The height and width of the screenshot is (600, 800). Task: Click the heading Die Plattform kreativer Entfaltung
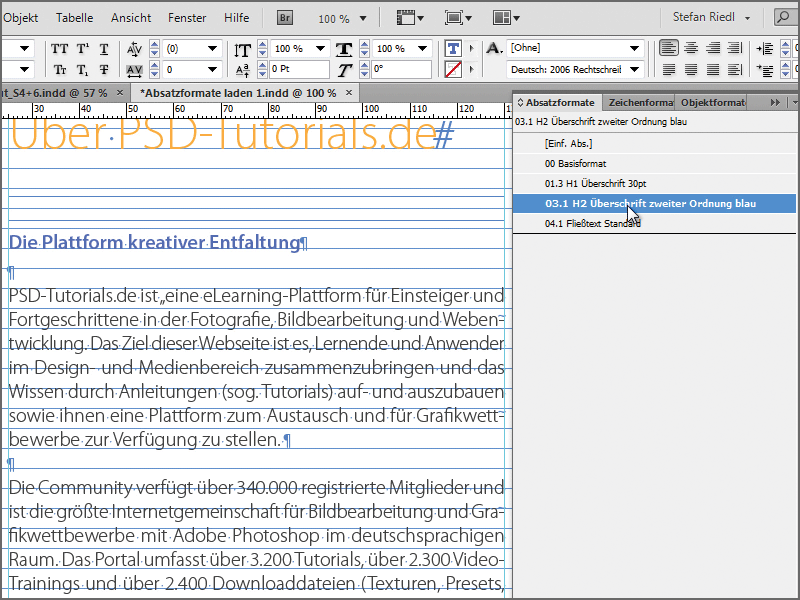click(x=154, y=242)
